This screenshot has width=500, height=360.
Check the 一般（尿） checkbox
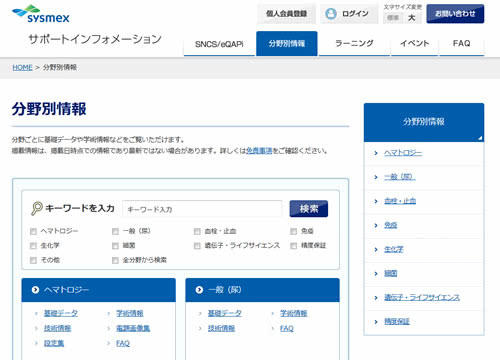115,231
